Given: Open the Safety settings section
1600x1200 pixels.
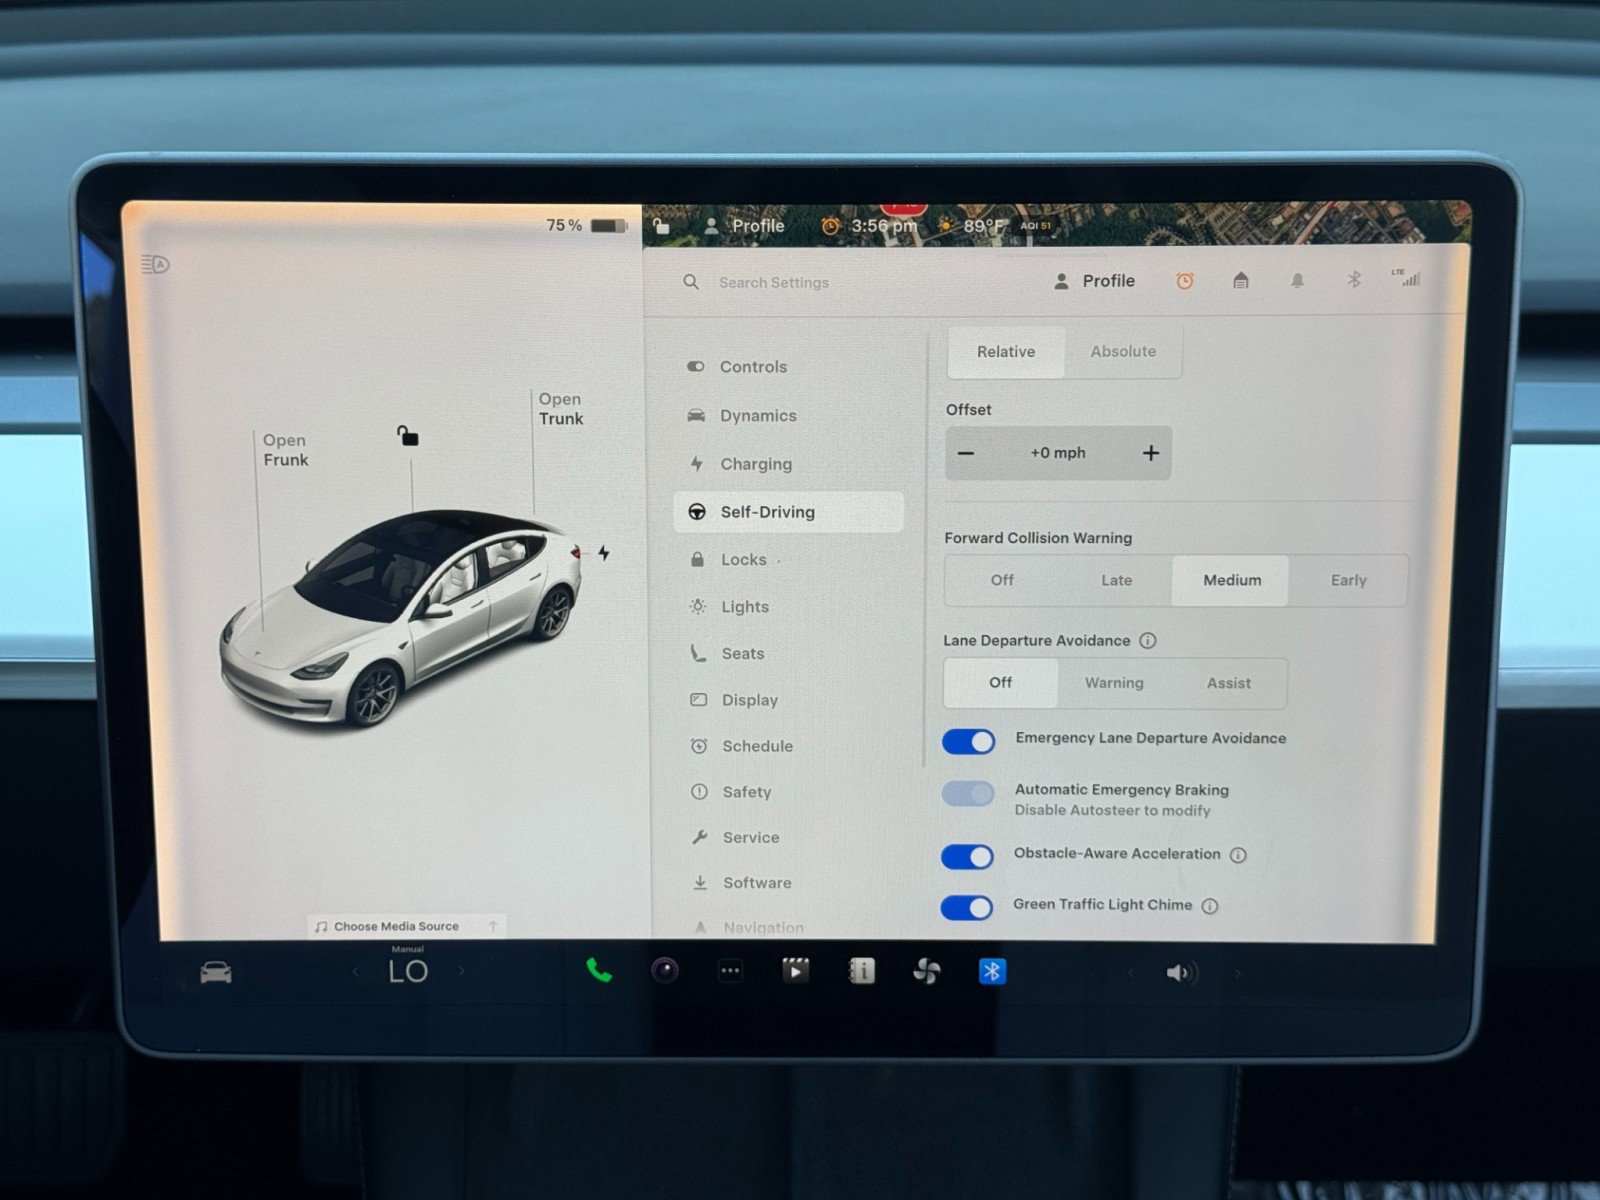Looking at the screenshot, I should (746, 791).
